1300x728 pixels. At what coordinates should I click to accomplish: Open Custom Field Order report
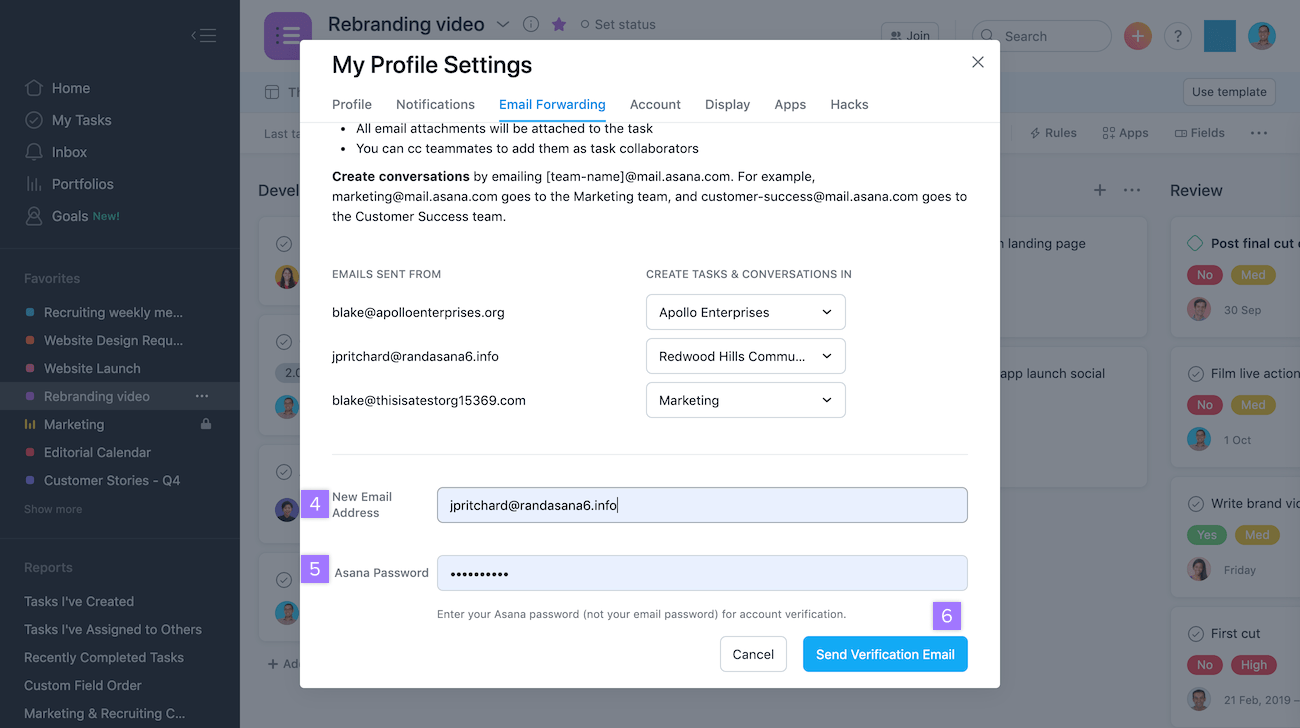pyautogui.click(x=83, y=685)
